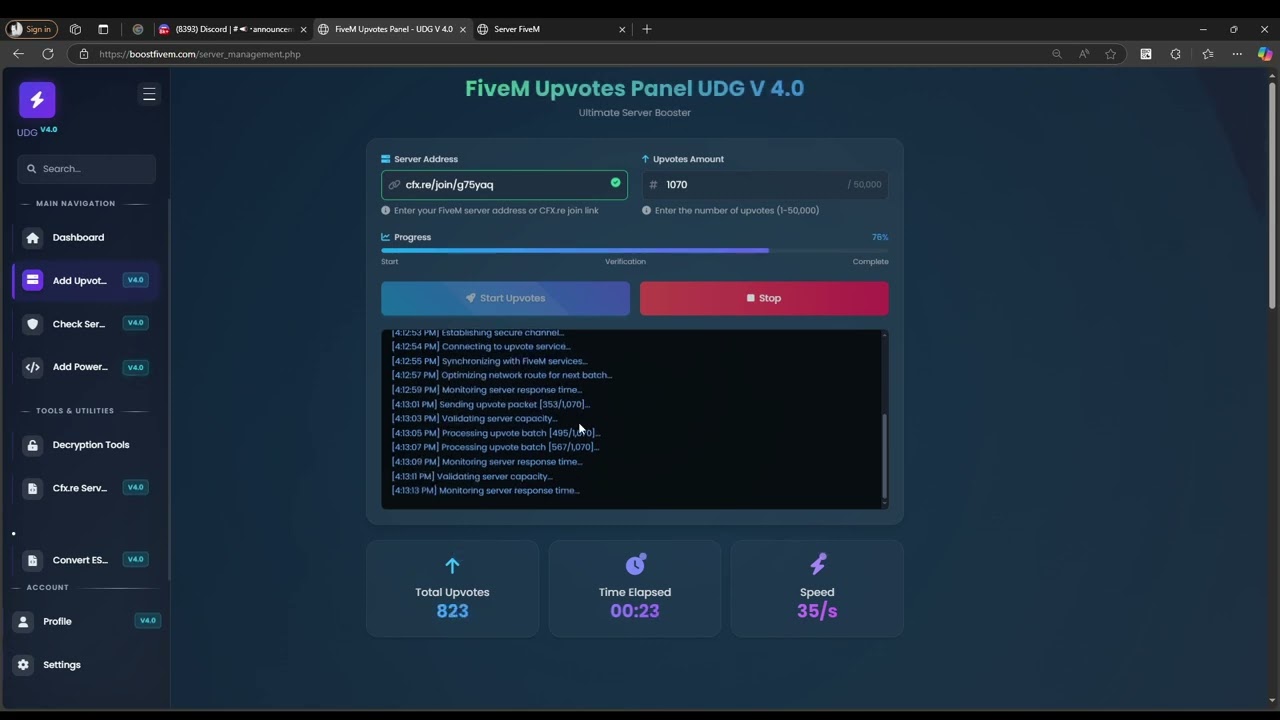Image resolution: width=1280 pixels, height=720 pixels.
Task: Open a new browser tab
Action: tap(647, 29)
